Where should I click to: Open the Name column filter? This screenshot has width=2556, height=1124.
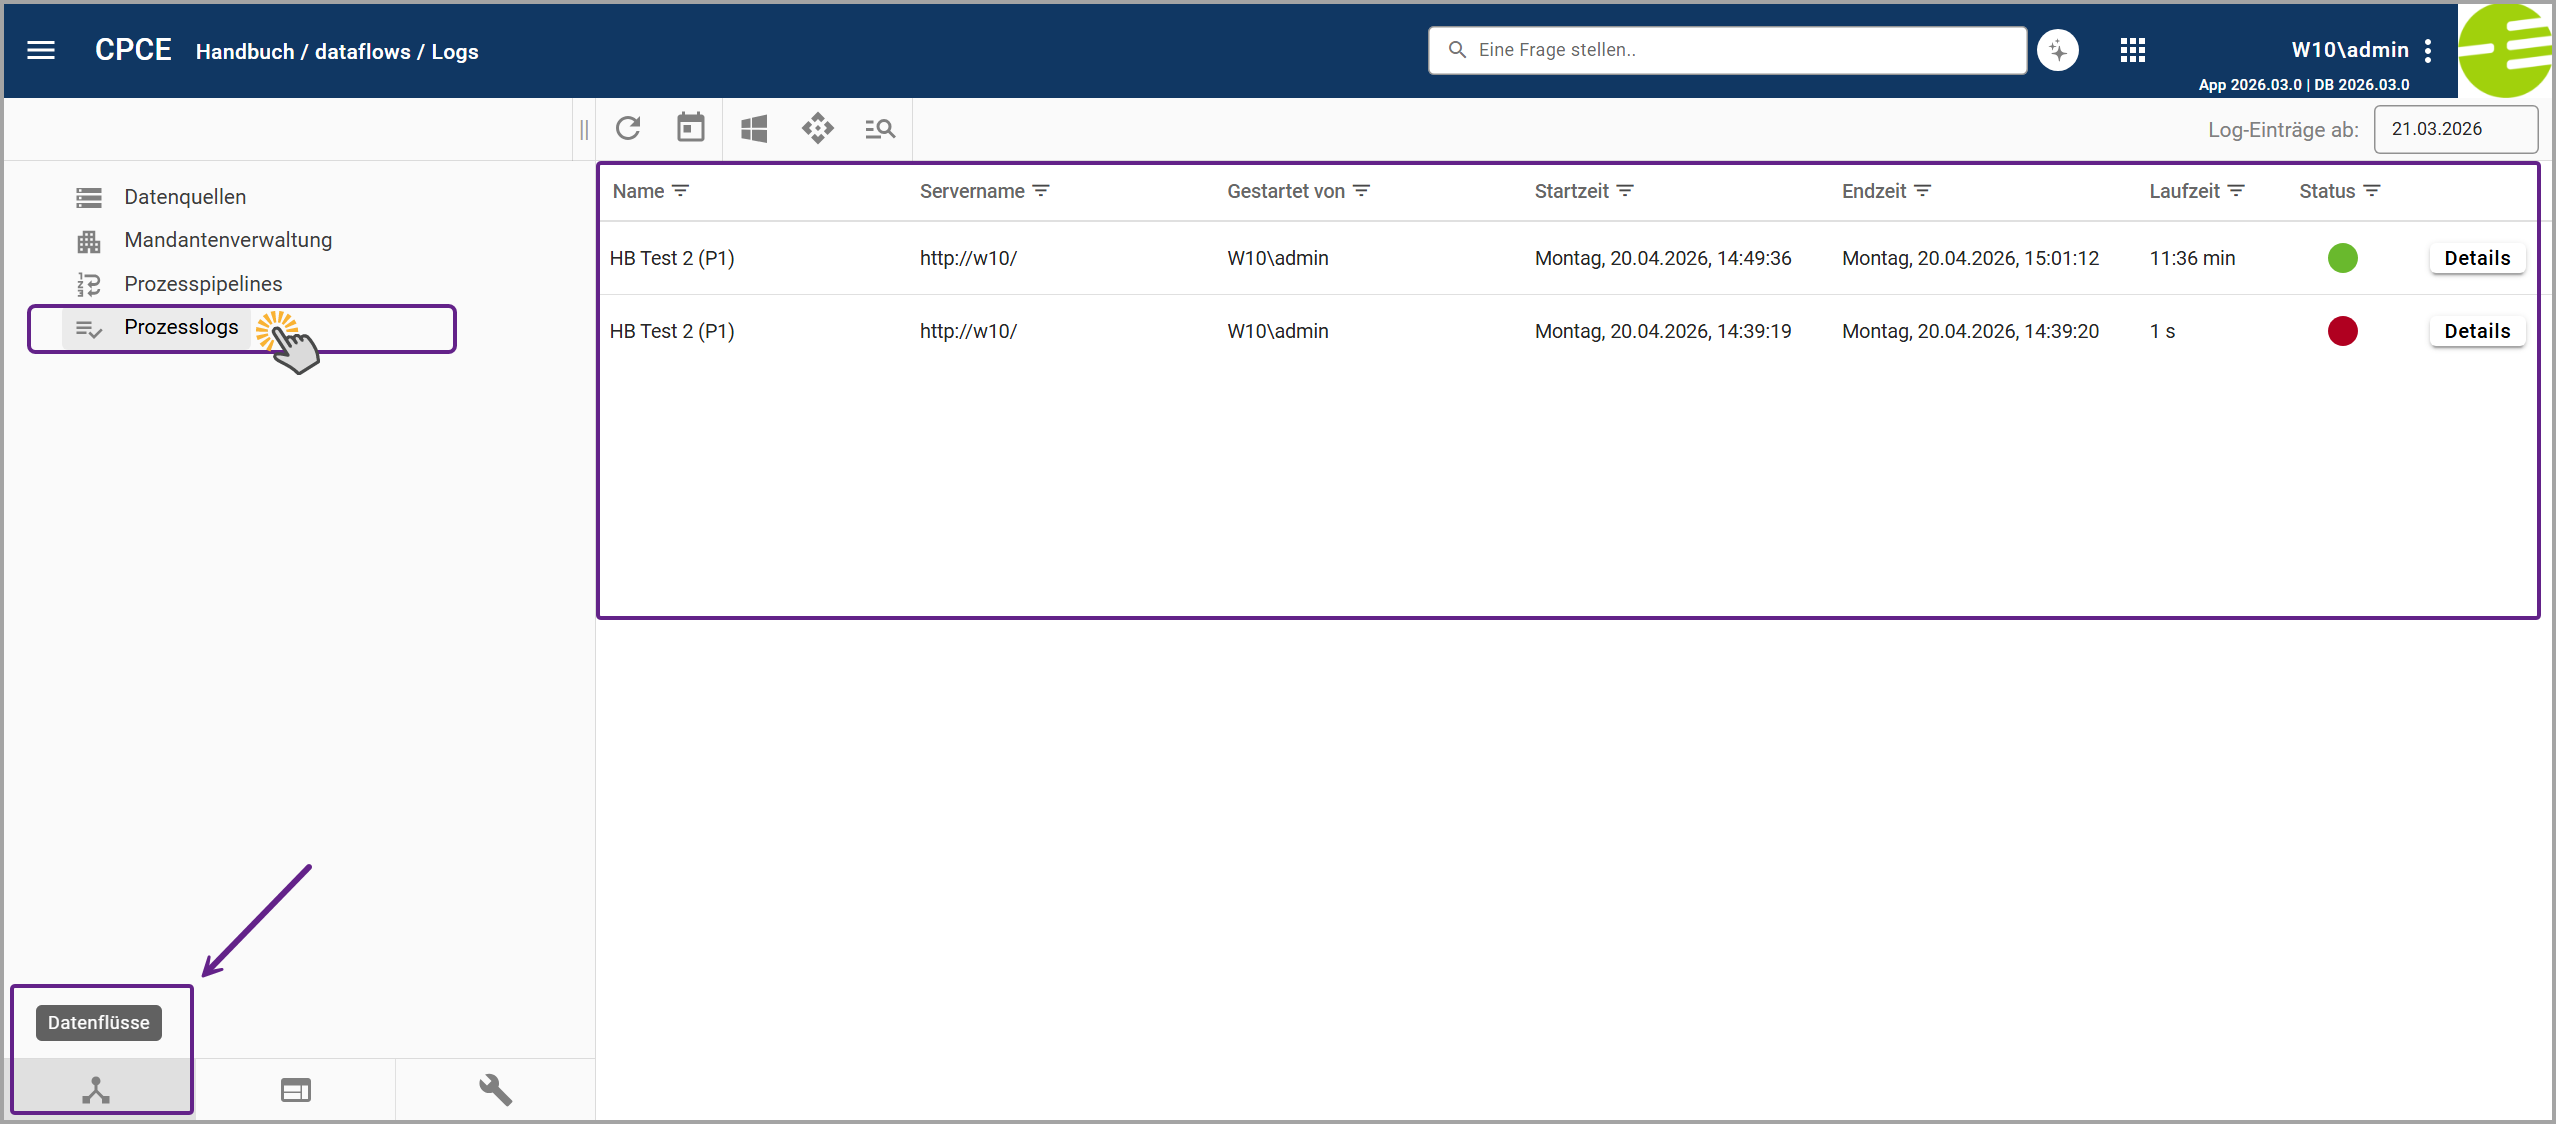tap(681, 191)
